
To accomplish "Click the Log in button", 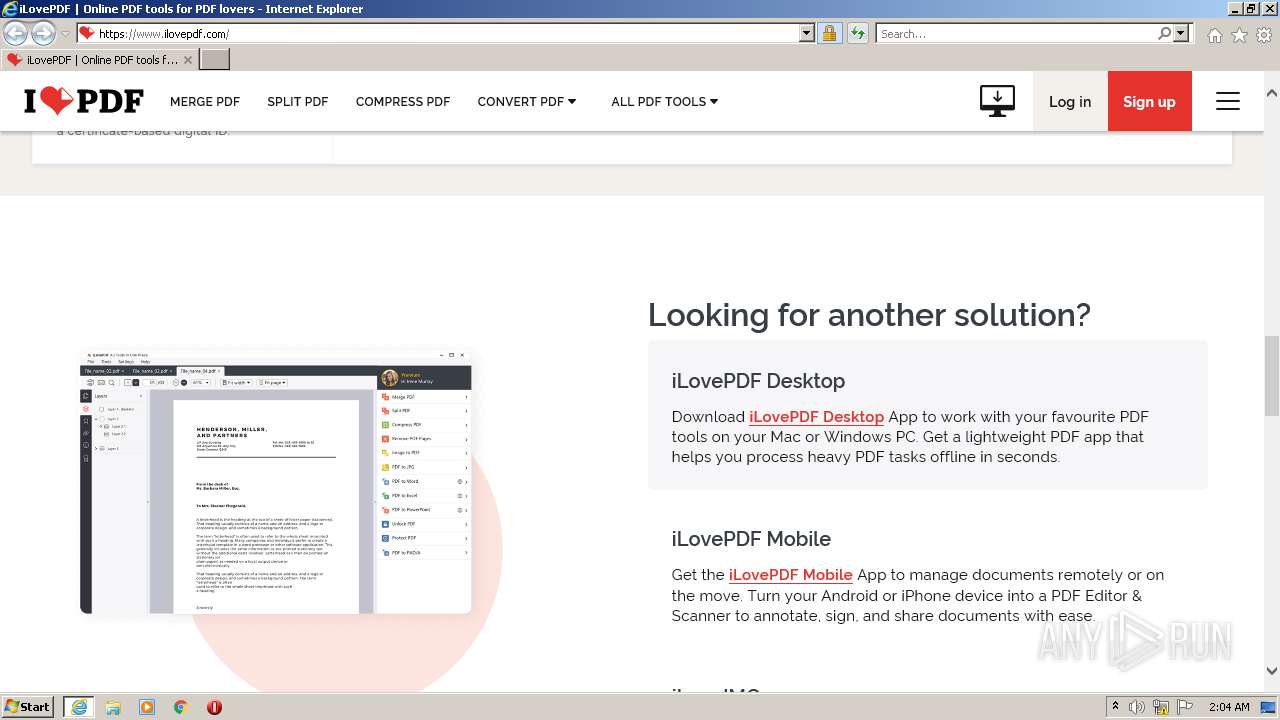I will click(1070, 101).
